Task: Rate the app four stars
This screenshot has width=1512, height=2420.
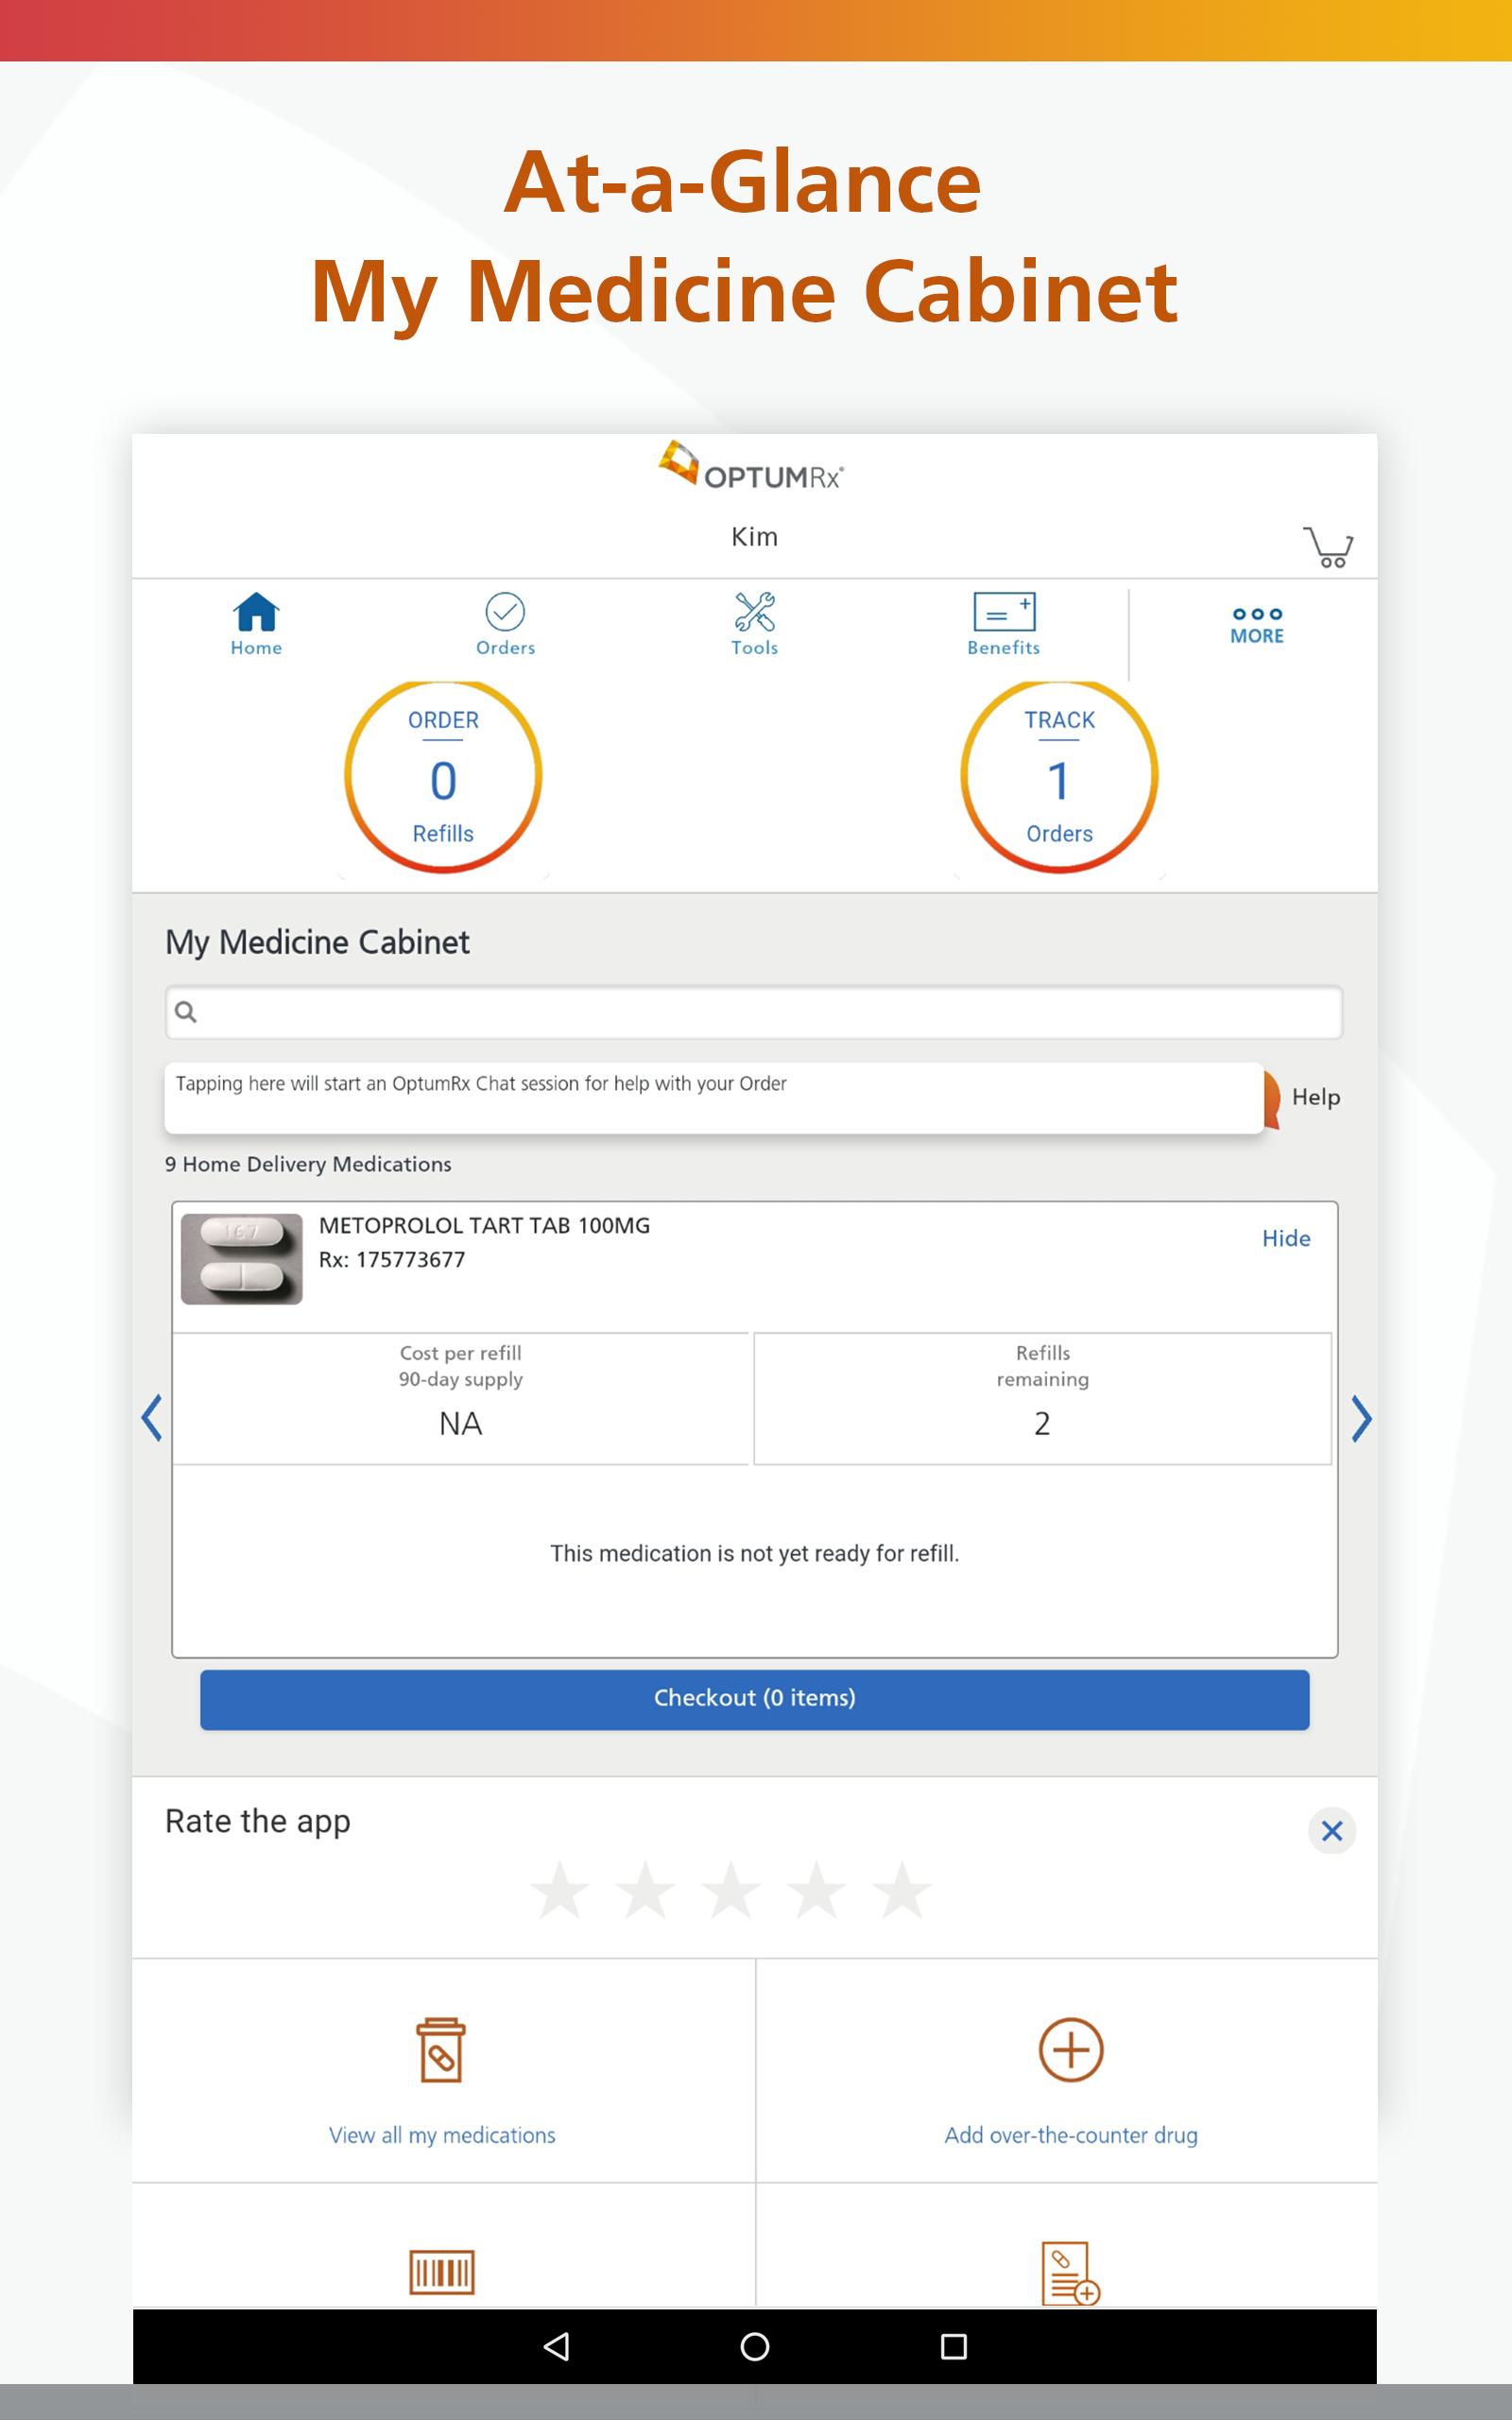Action: point(817,1889)
